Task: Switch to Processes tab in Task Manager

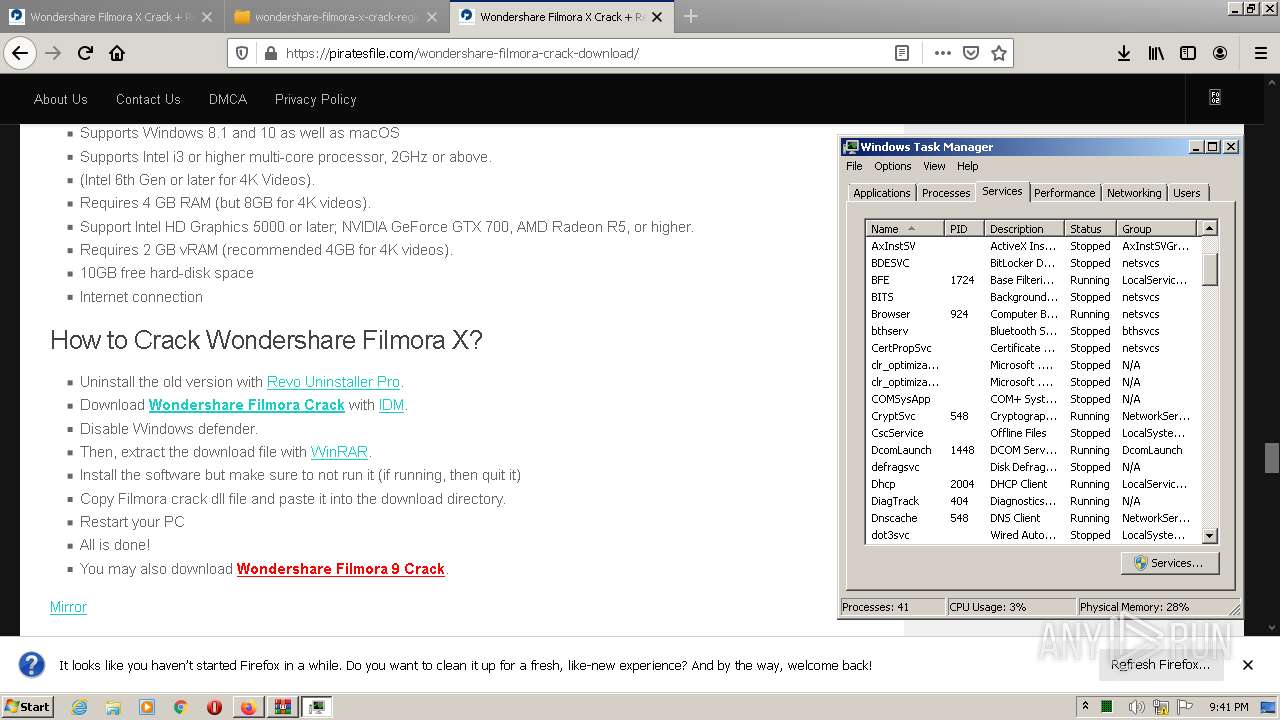Action: pos(946,193)
